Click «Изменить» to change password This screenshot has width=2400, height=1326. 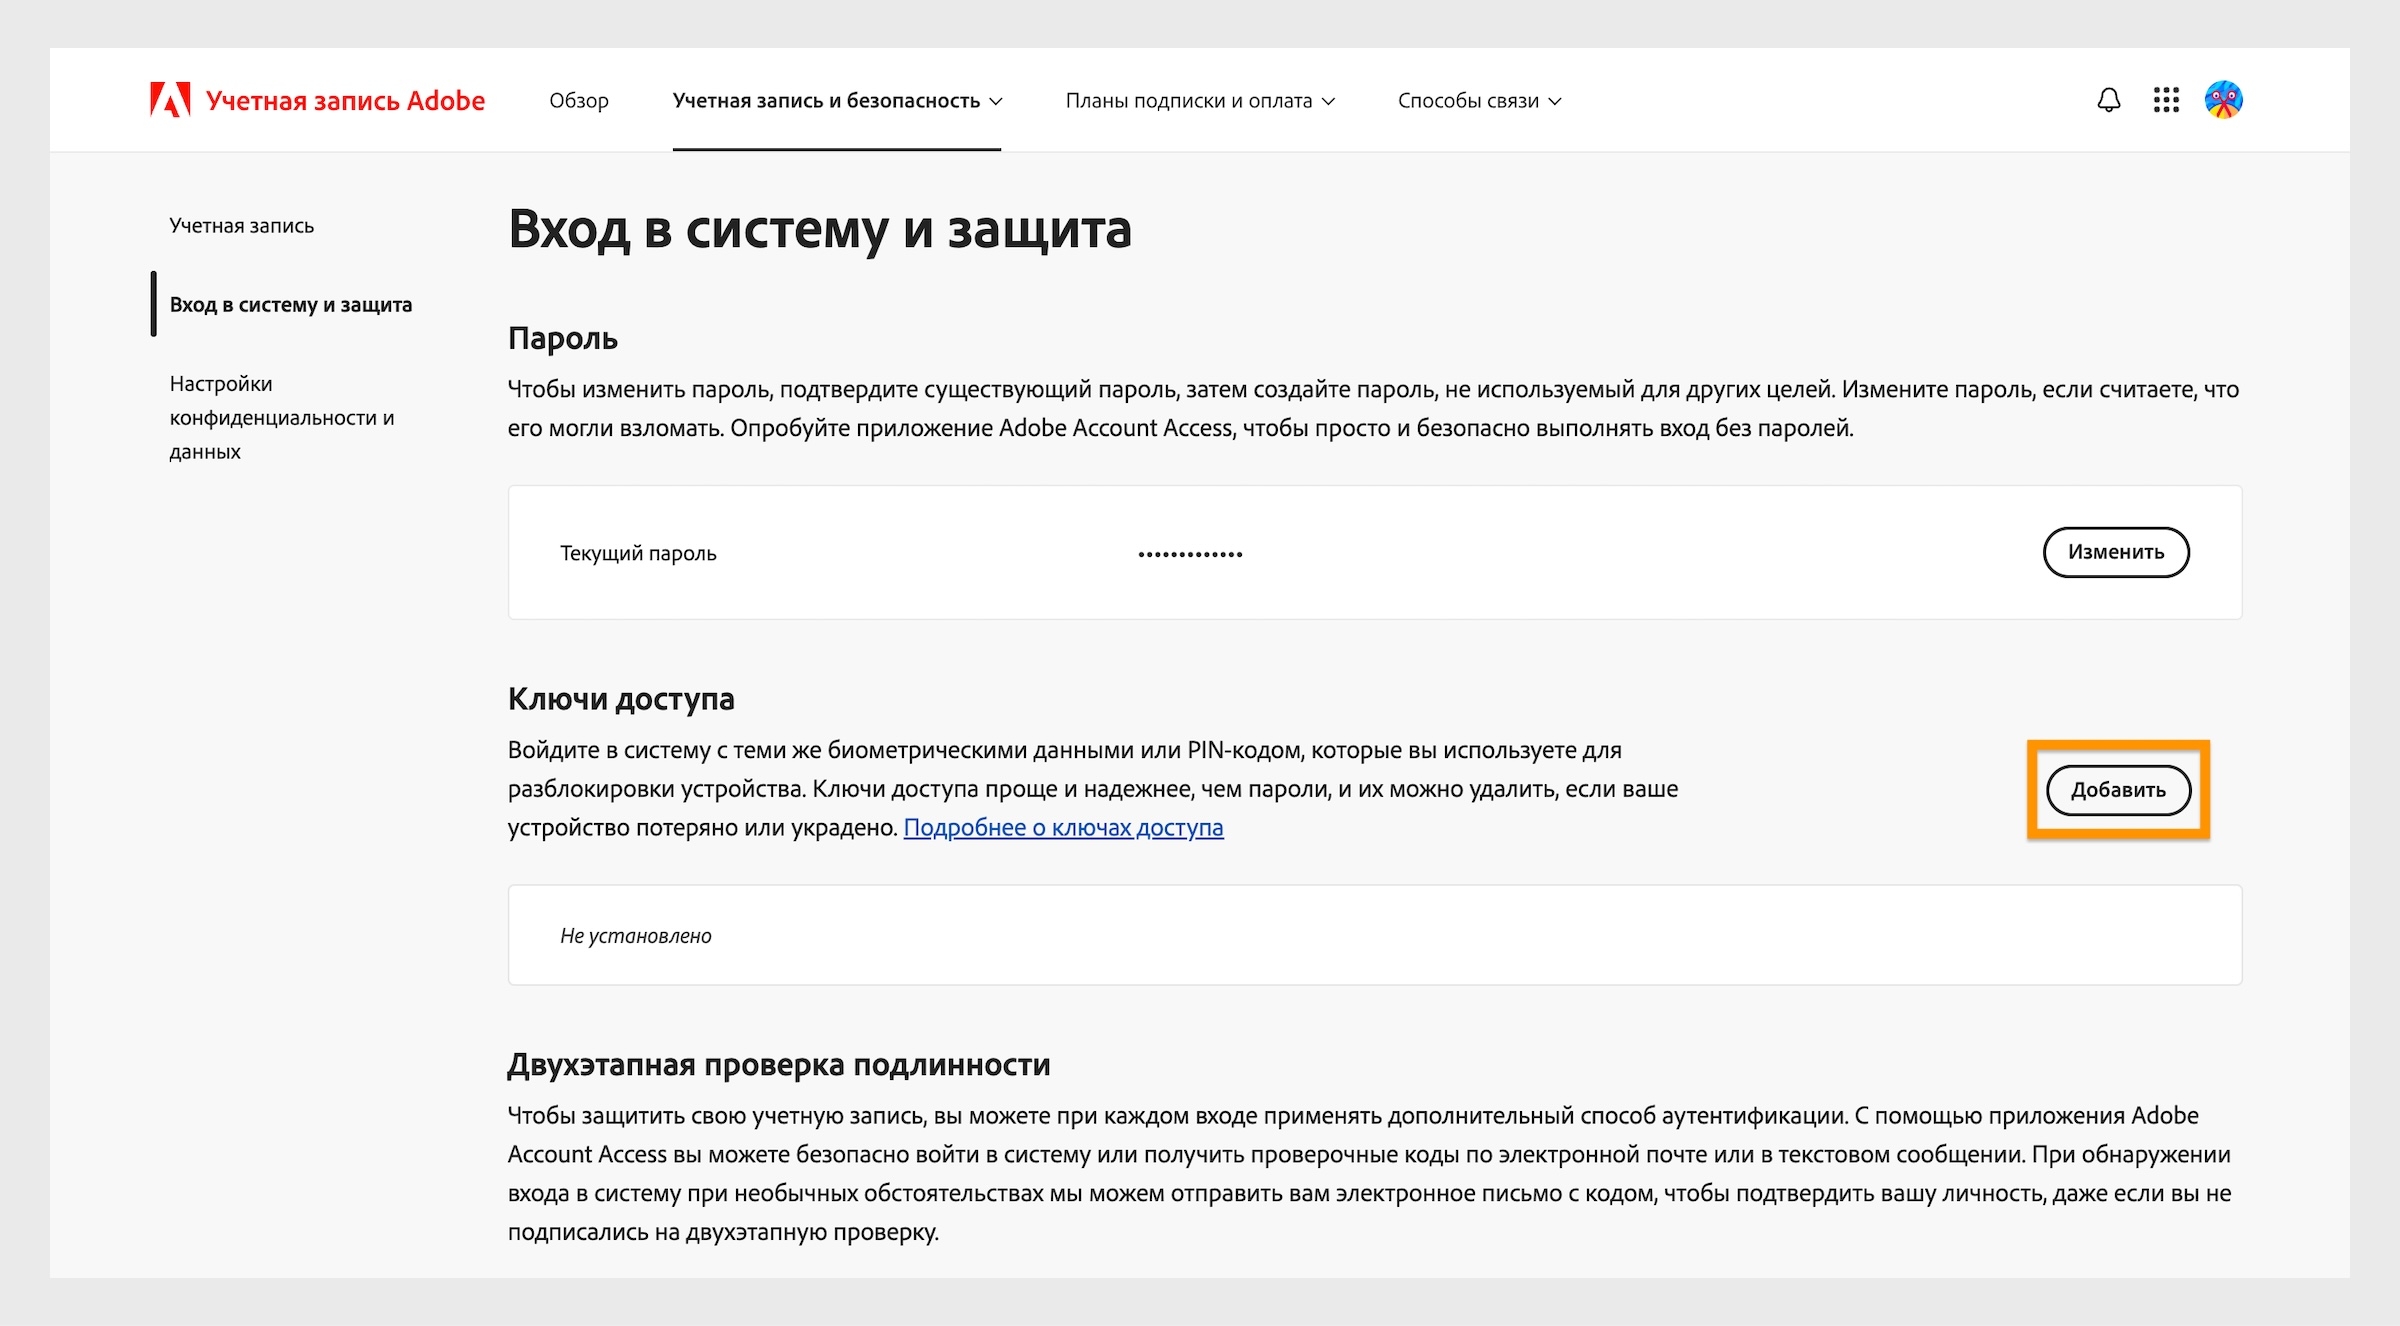point(2115,551)
